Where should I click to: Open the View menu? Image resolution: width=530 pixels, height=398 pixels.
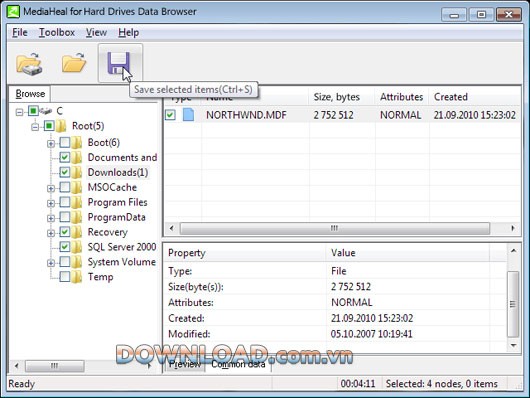click(x=96, y=32)
